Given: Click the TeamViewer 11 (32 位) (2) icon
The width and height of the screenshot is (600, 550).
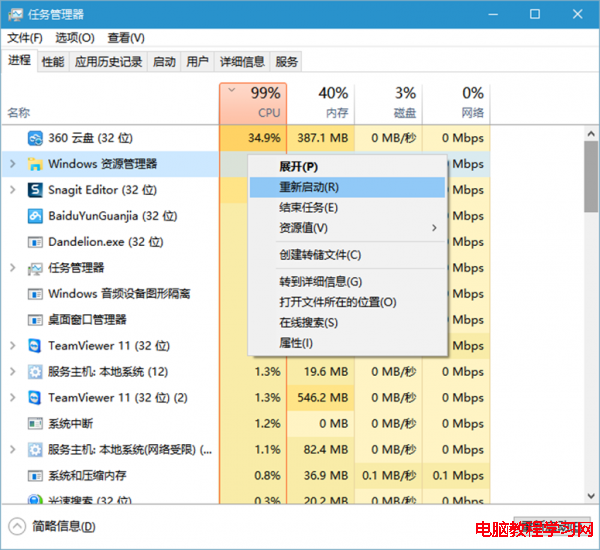Looking at the screenshot, I should (35, 398).
